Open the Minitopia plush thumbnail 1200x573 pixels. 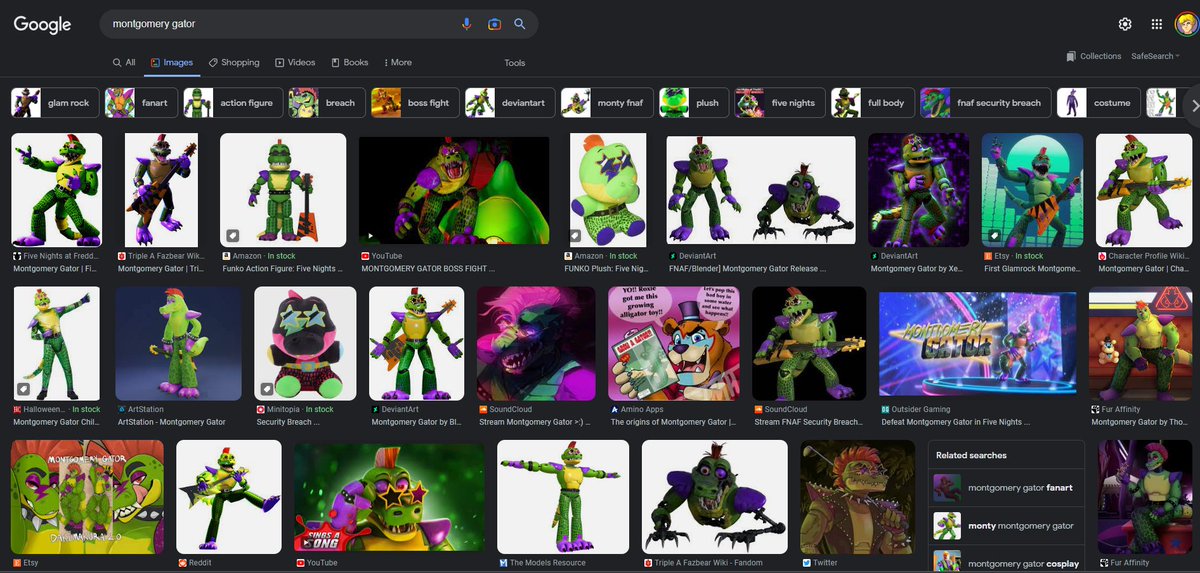coord(305,344)
